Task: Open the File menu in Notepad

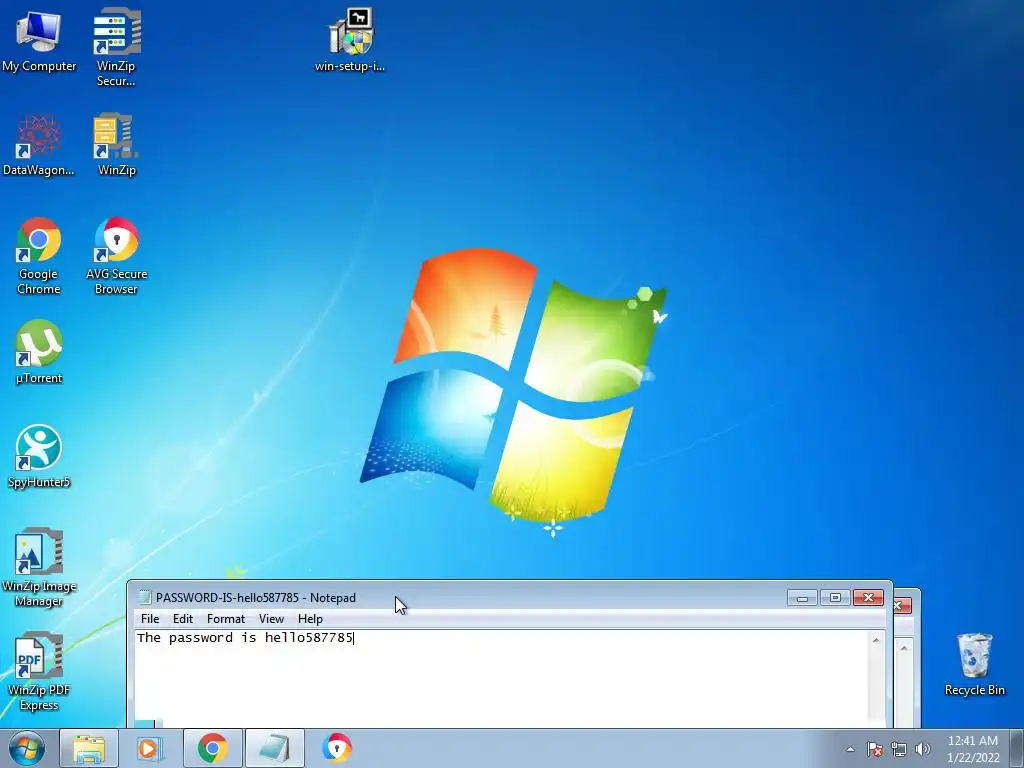Action: 150,618
